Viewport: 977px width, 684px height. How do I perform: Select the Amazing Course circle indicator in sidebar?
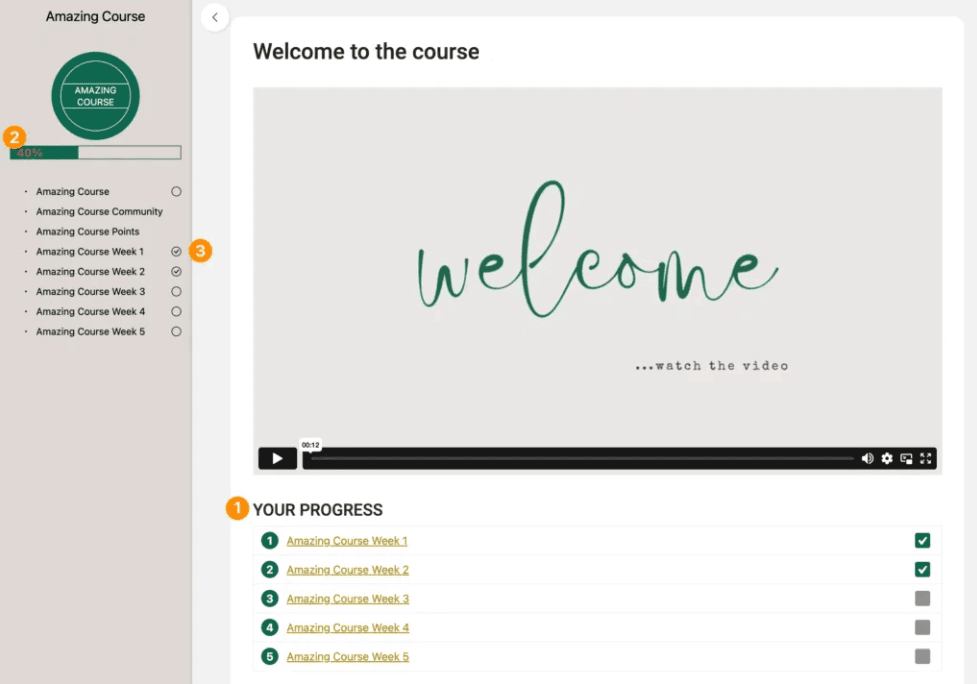tap(176, 192)
